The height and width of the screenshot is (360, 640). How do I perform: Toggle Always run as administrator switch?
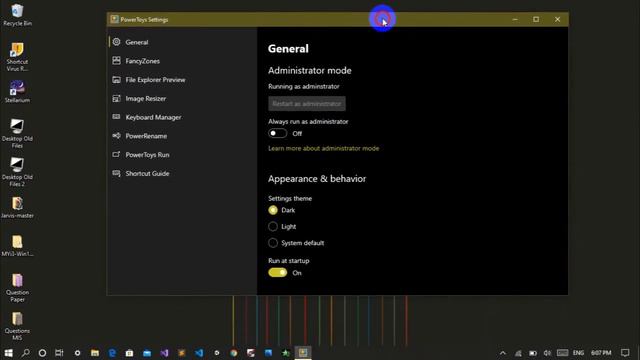278,133
